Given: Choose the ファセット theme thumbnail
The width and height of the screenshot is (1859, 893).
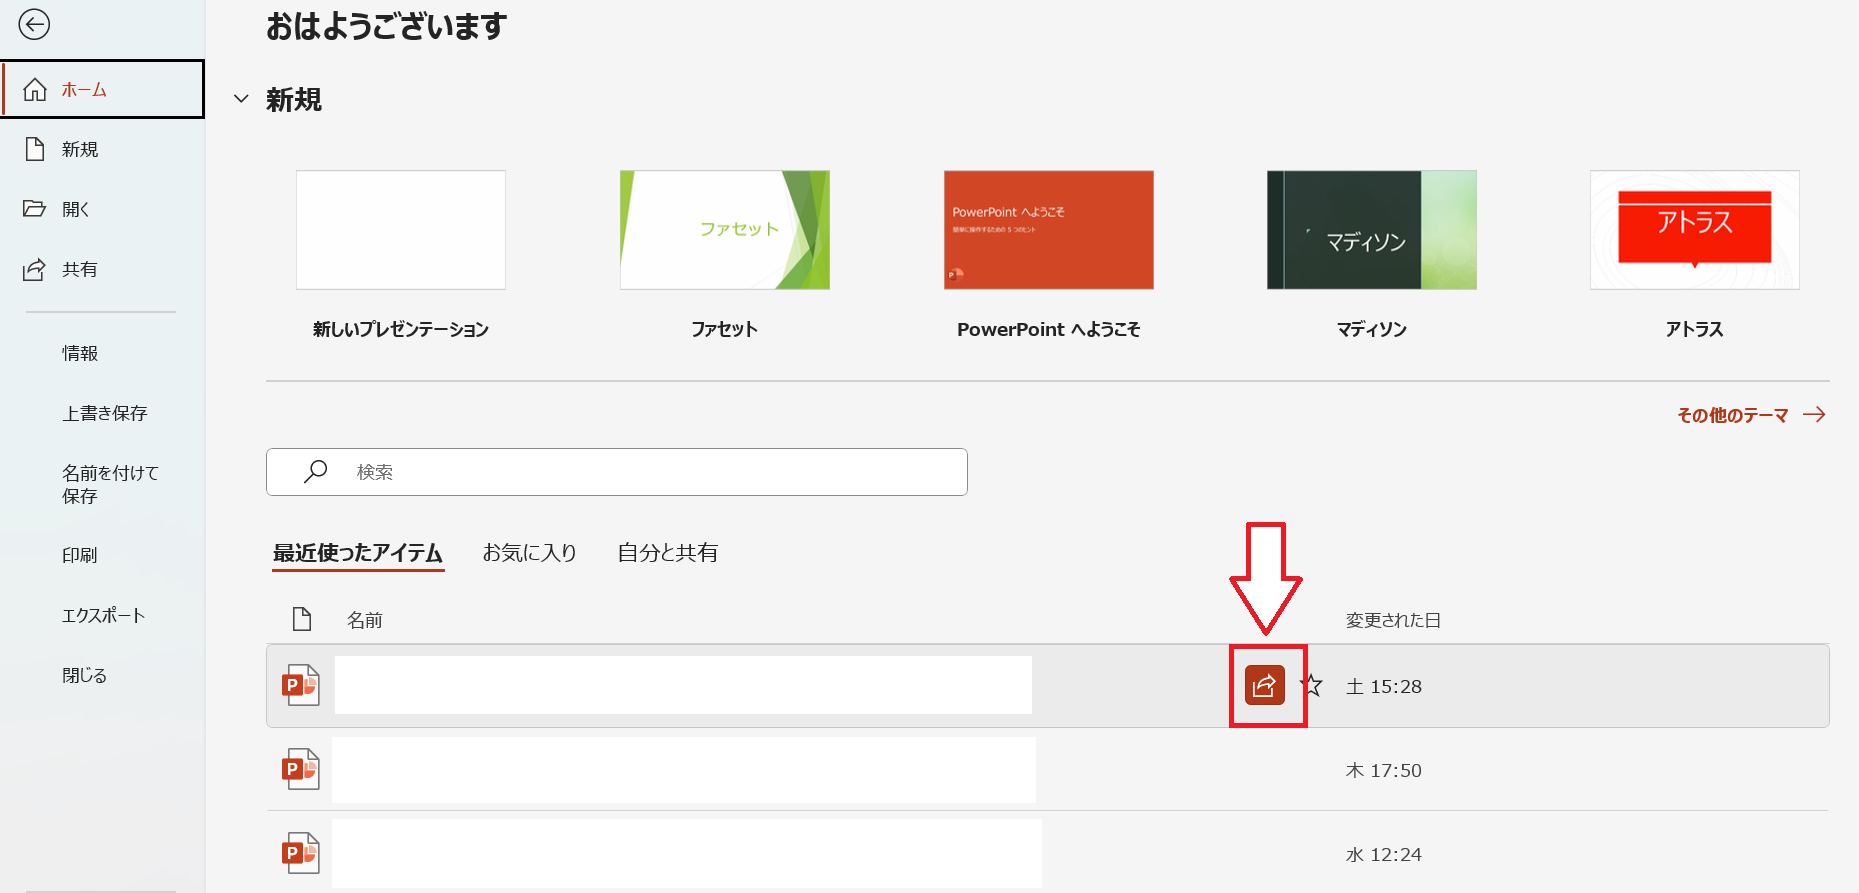Looking at the screenshot, I should 724,230.
